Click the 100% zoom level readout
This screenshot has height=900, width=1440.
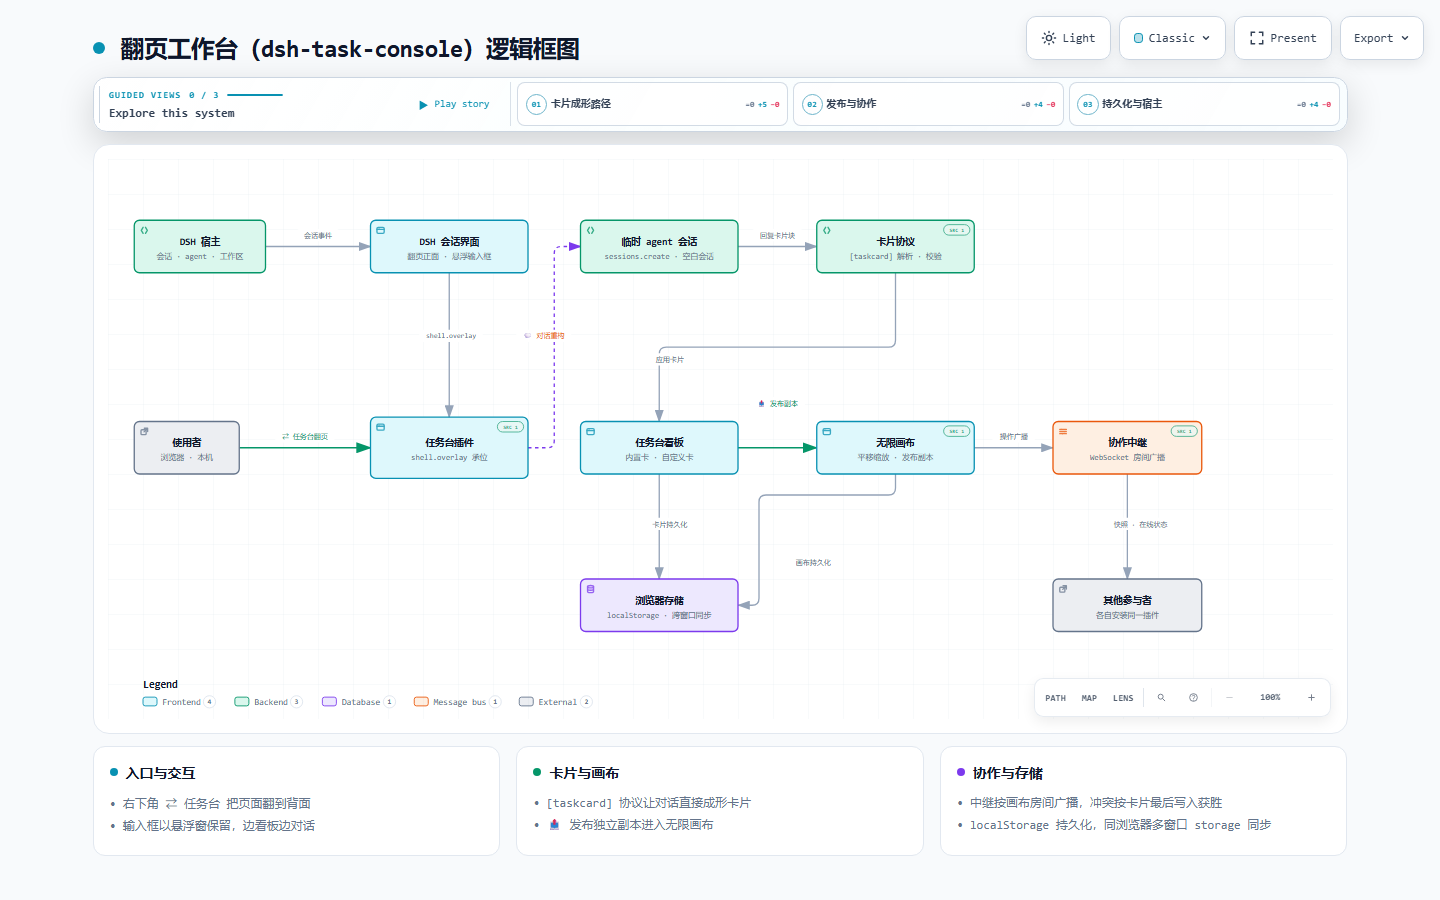1270,698
